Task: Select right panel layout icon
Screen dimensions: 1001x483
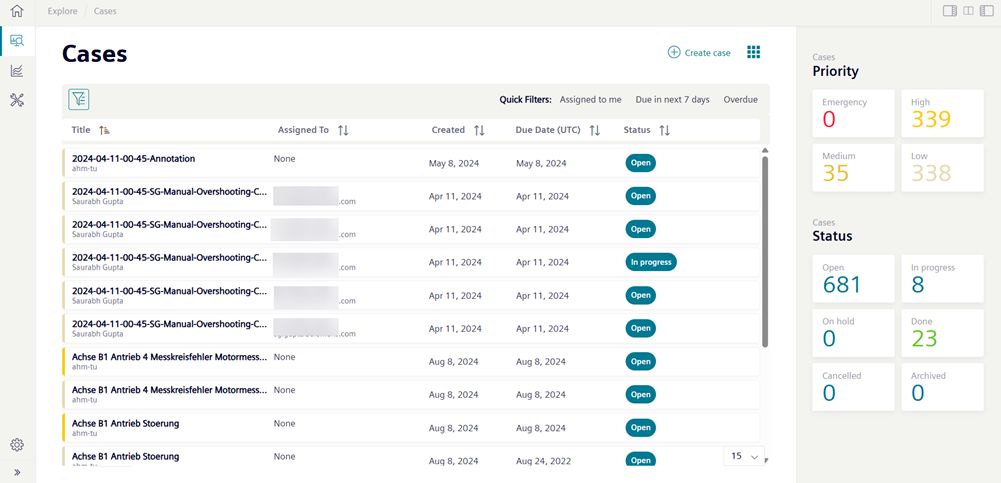Action: pos(951,11)
